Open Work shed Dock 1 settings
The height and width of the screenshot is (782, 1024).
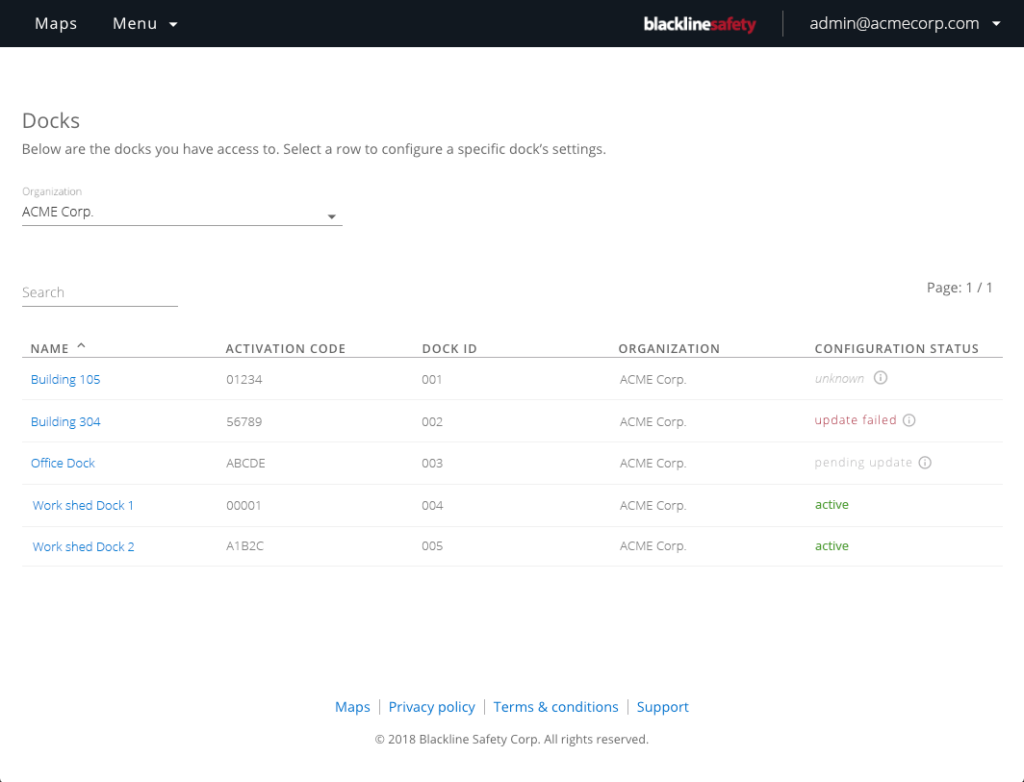83,506
